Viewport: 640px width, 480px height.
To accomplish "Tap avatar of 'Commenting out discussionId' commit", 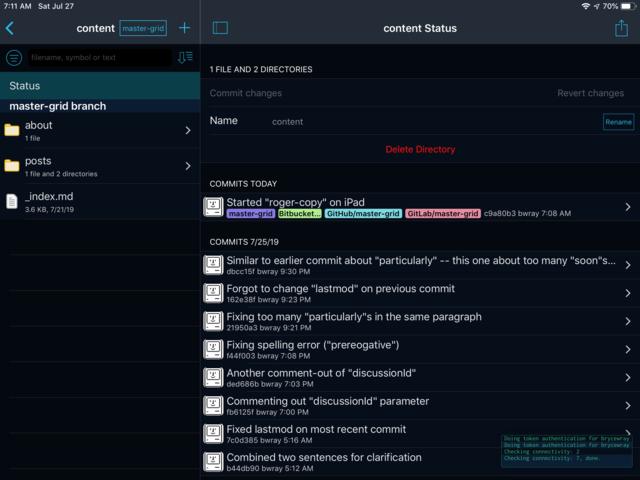I will click(x=213, y=406).
